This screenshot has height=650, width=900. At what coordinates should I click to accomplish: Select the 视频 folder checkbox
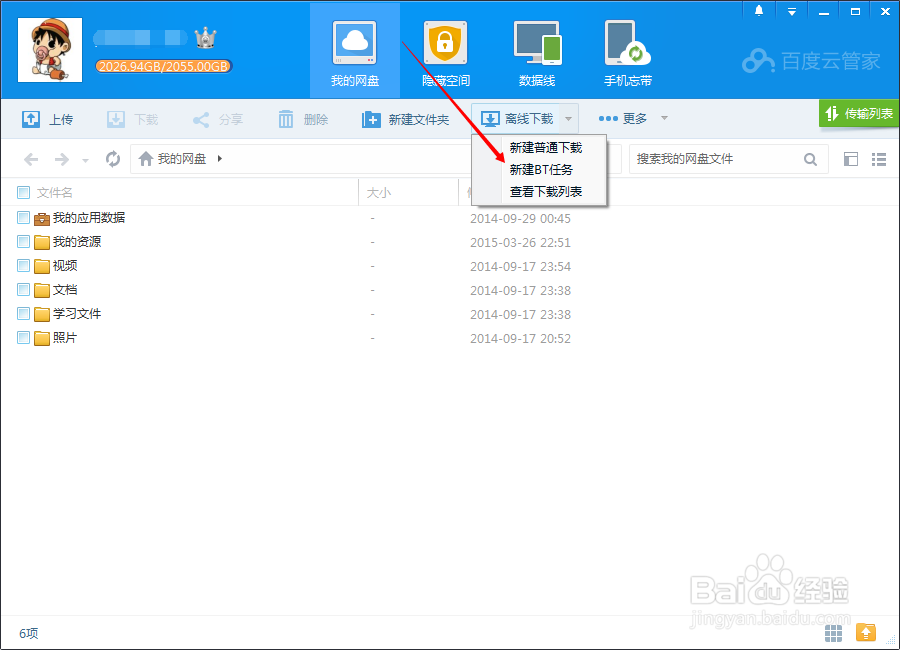pos(22,265)
